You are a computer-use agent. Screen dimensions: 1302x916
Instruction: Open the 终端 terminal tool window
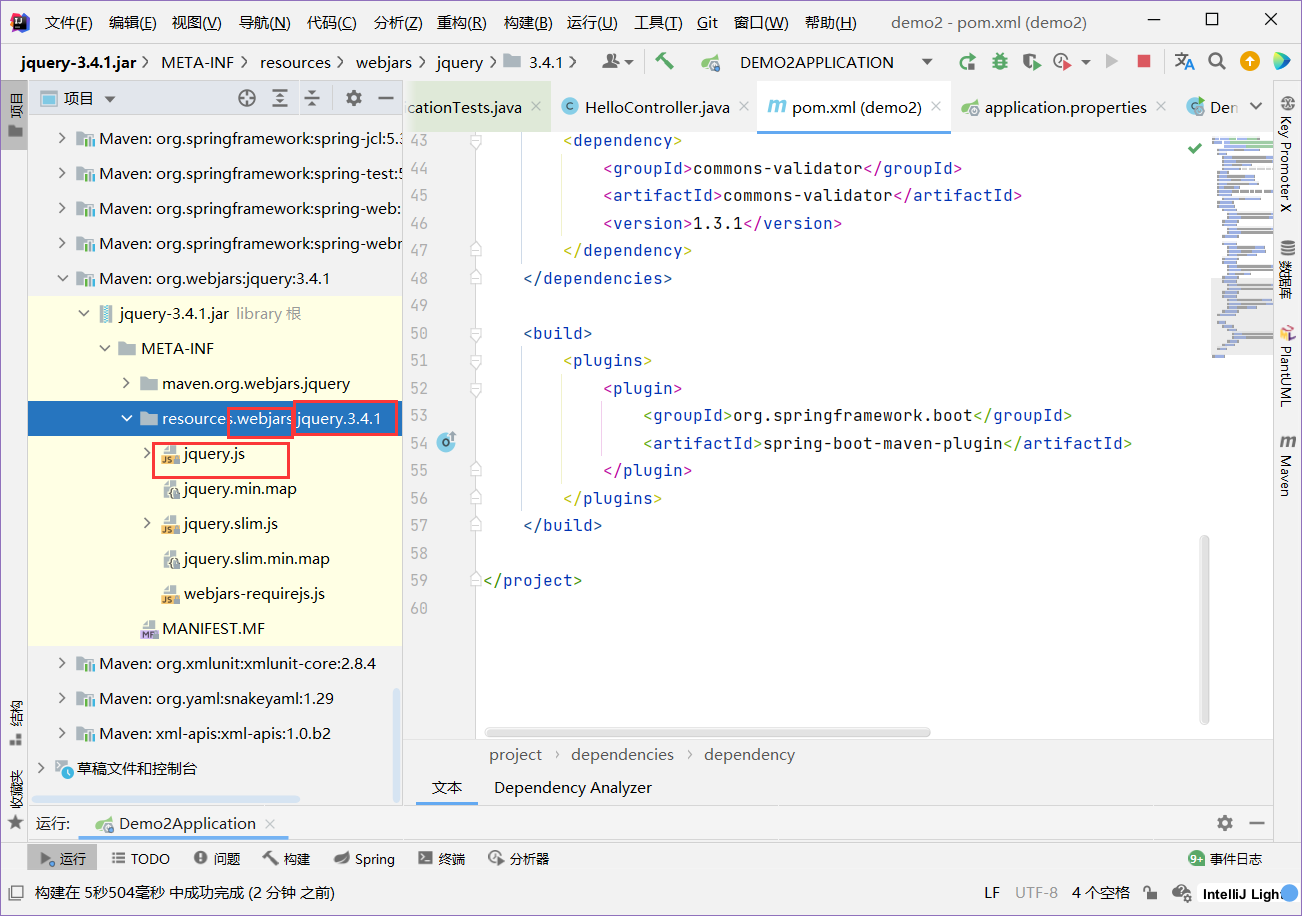click(x=441, y=858)
